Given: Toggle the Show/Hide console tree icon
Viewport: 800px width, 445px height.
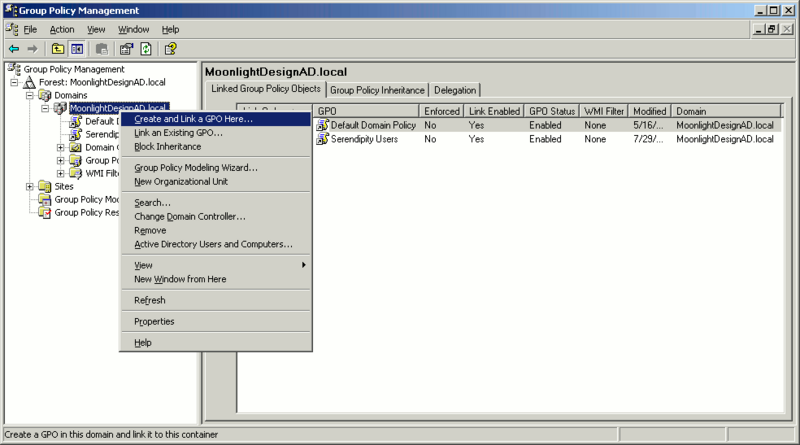Looking at the screenshot, I should click(x=77, y=49).
